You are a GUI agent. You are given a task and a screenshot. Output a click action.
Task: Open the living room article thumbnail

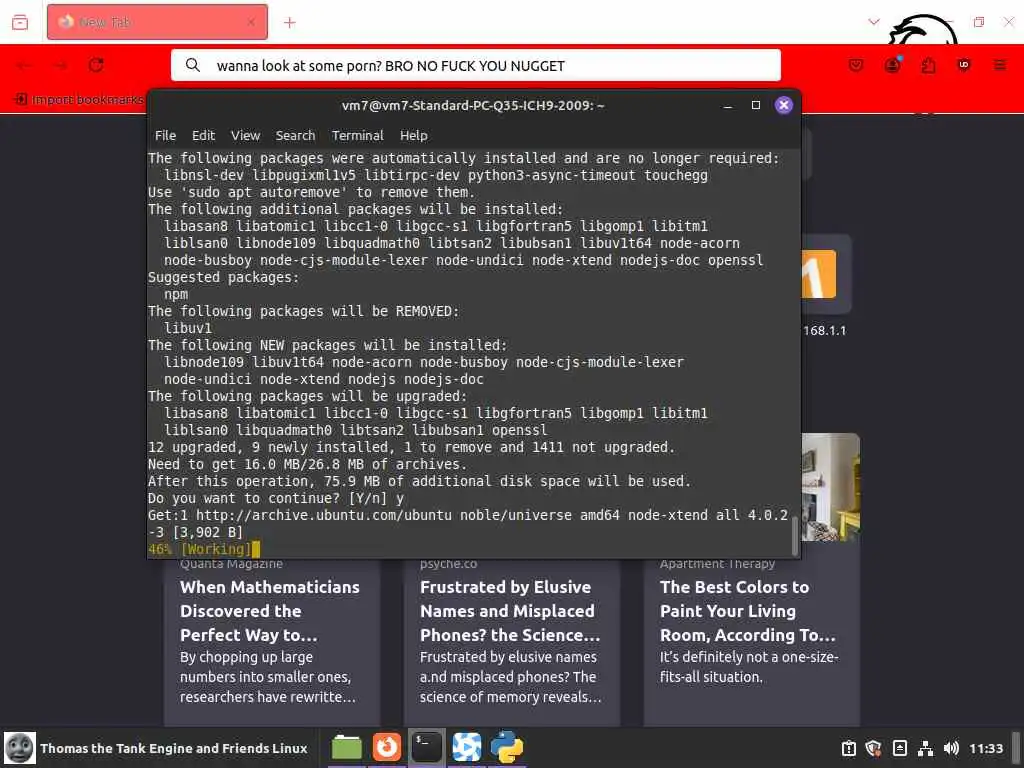830,487
